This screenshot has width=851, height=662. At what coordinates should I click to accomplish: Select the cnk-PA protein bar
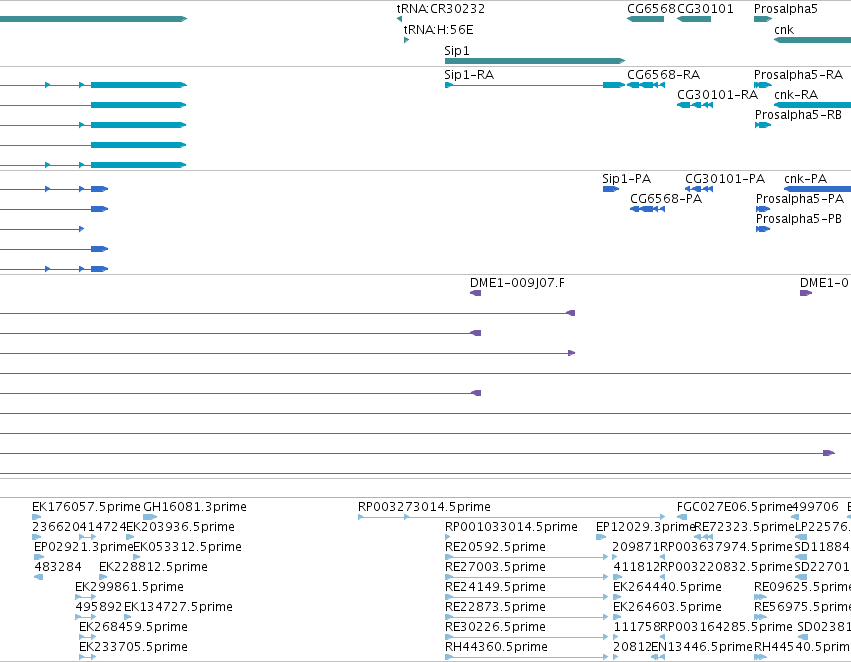click(x=817, y=189)
